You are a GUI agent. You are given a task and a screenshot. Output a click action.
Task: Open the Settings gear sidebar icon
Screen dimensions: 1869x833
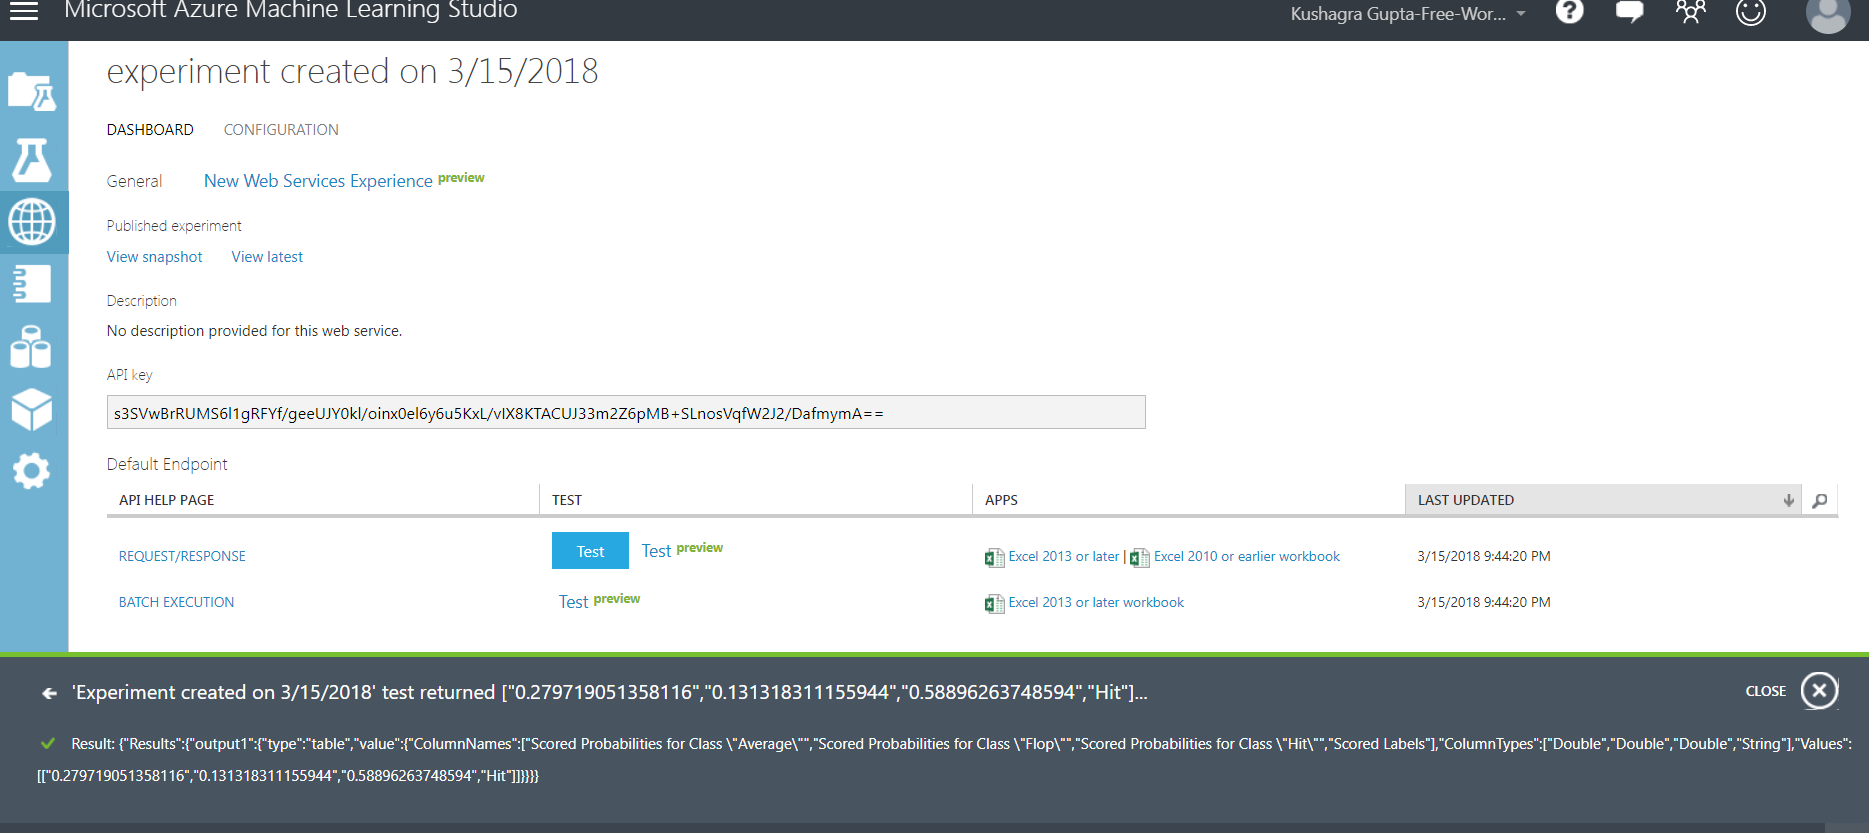(x=32, y=471)
